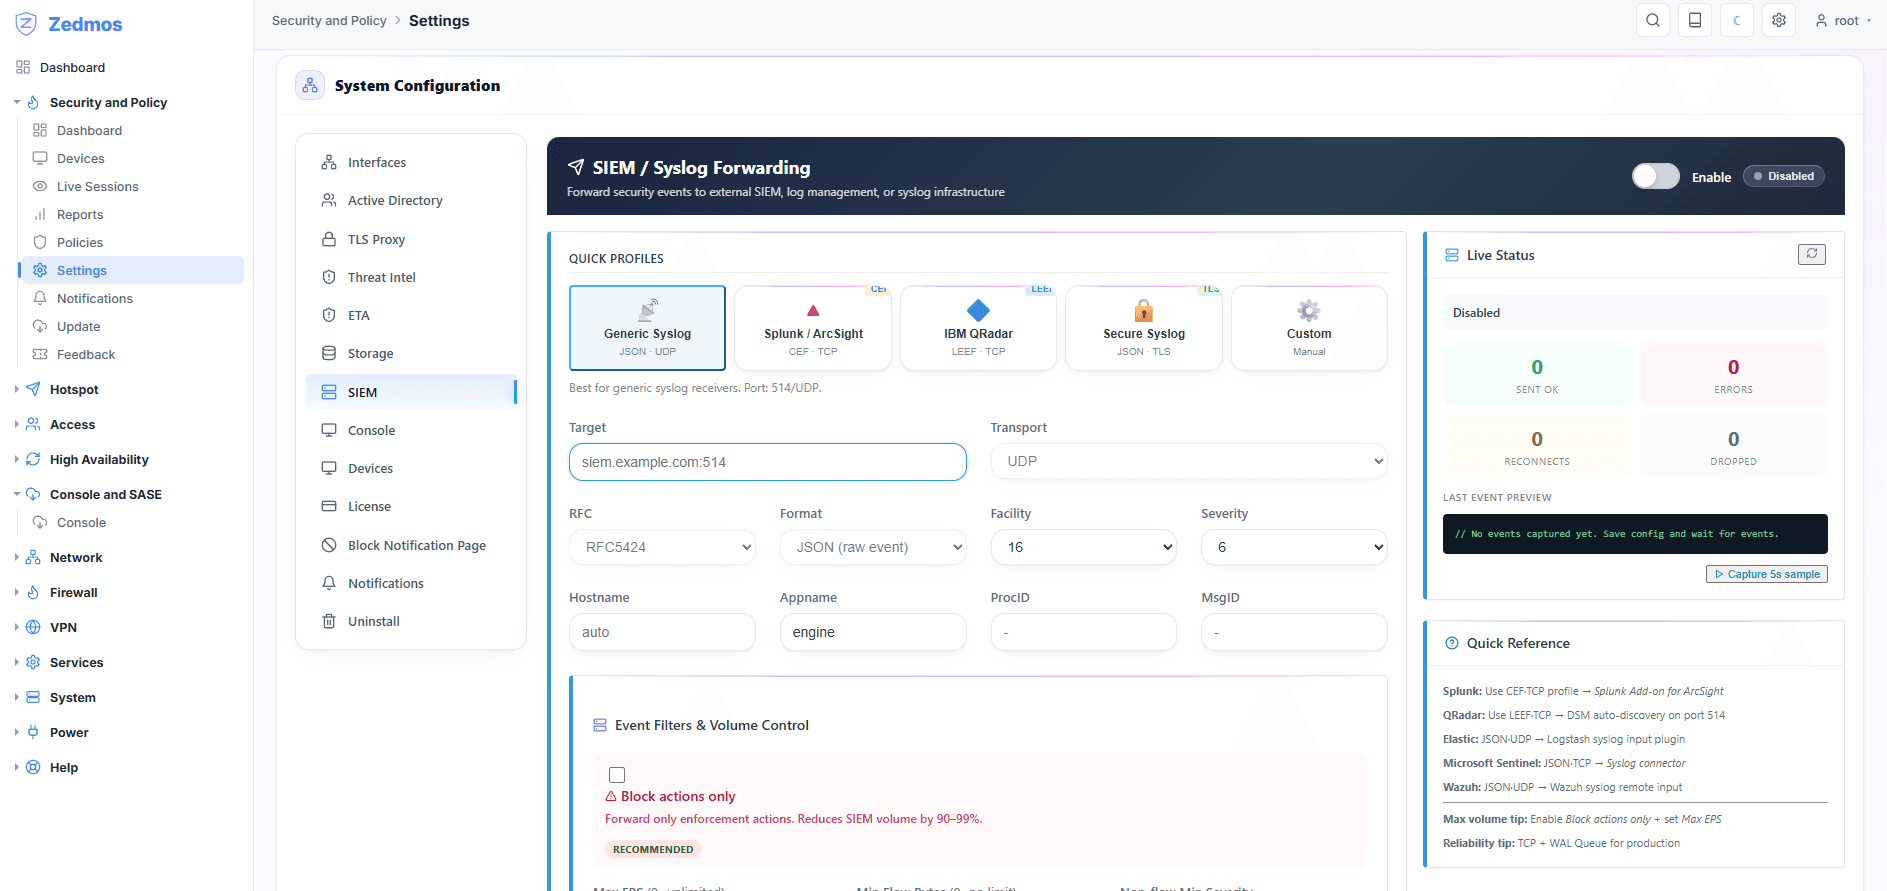Open the Format JSON dropdown
The height and width of the screenshot is (891, 1887).
pyautogui.click(x=873, y=547)
